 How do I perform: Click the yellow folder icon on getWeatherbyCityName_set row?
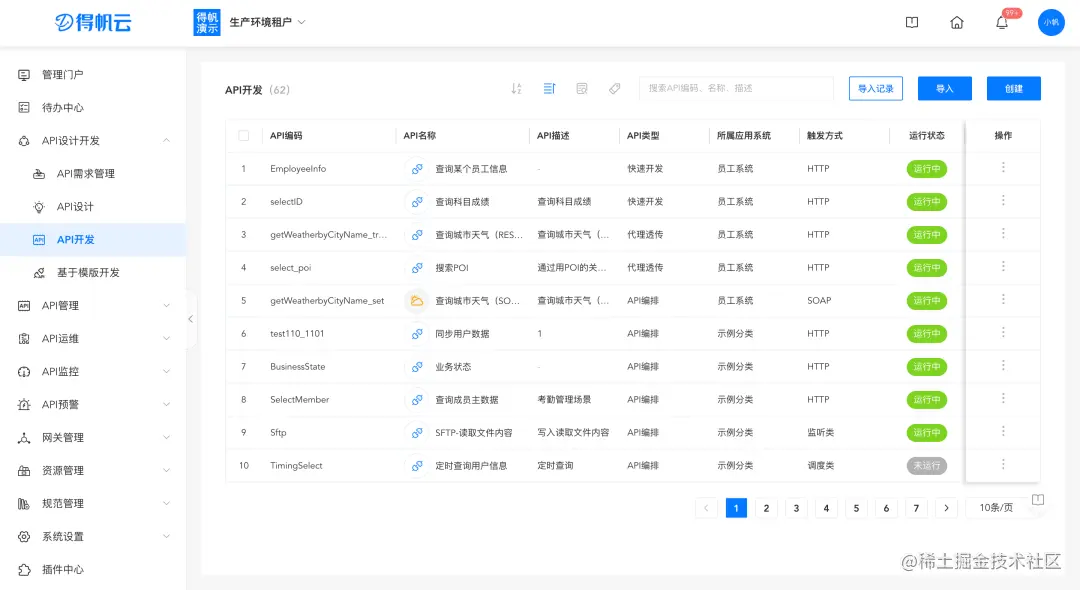click(417, 300)
